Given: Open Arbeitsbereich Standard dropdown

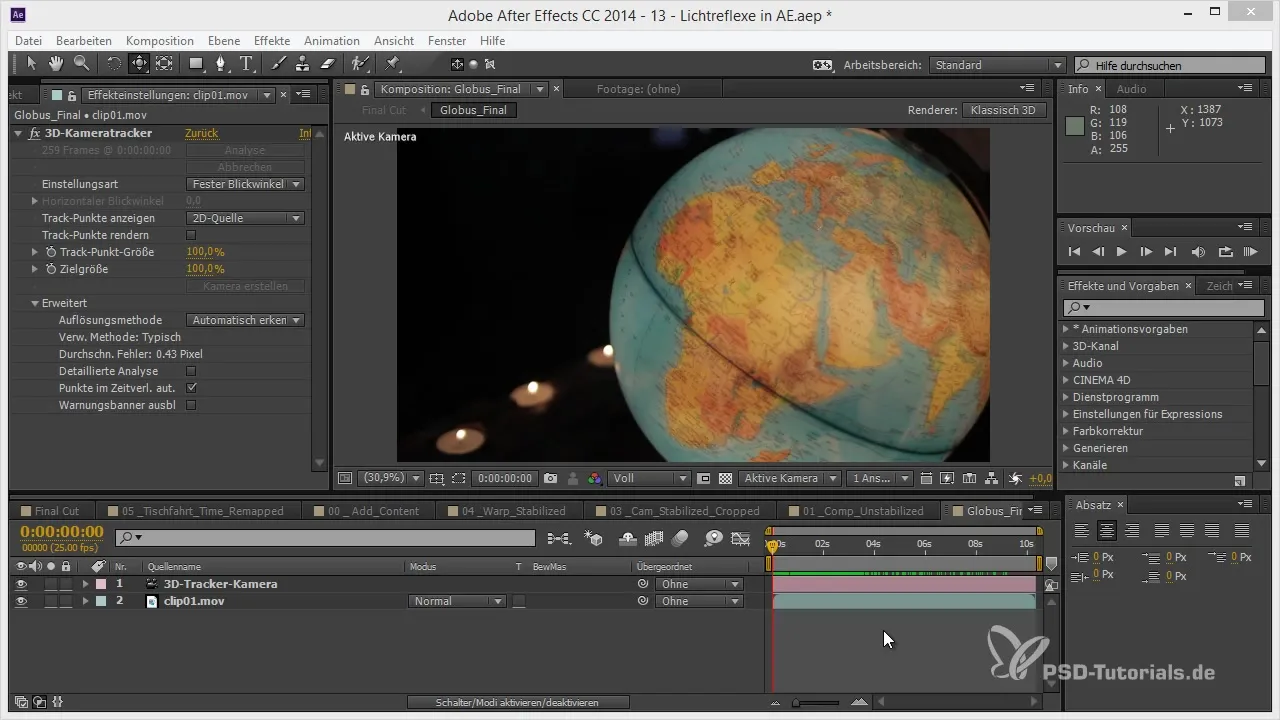Looking at the screenshot, I should (x=997, y=65).
